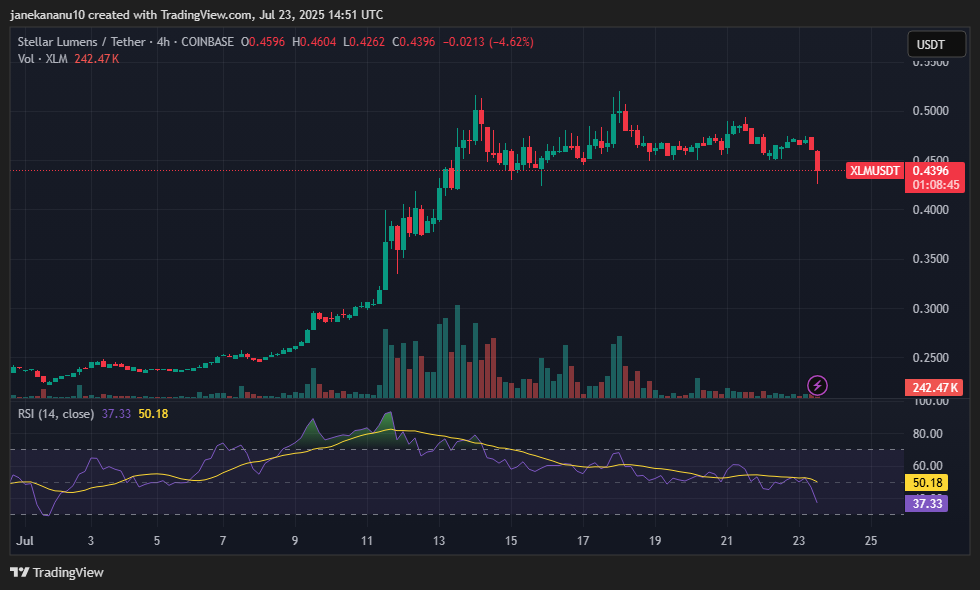Click the 60.00 RSI axis label
980x590 pixels.
click(x=928, y=466)
